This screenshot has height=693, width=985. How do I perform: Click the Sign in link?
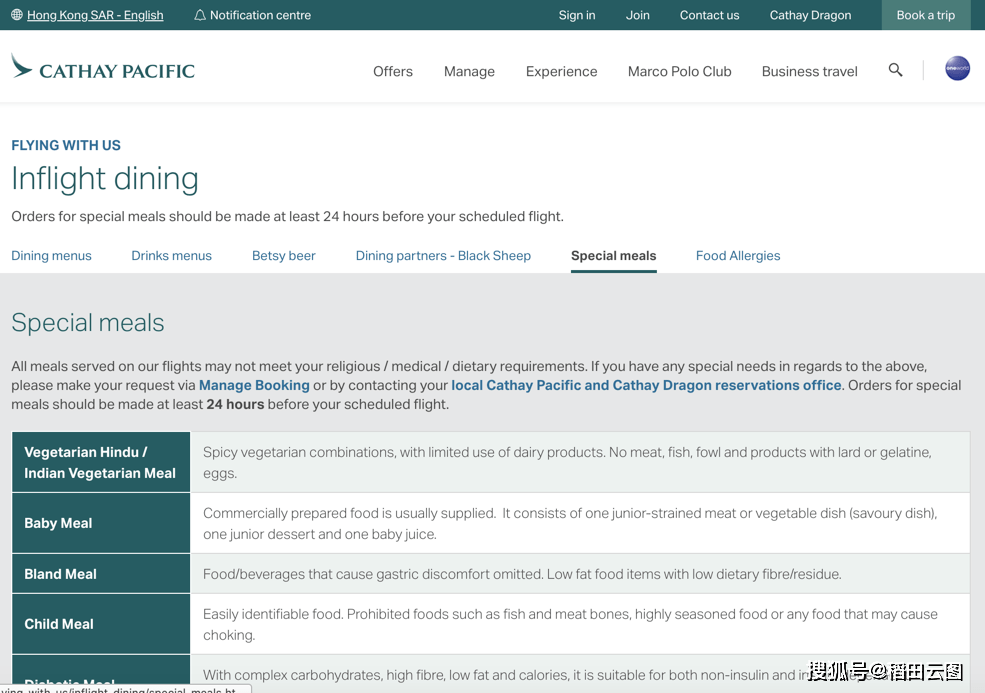coord(577,15)
